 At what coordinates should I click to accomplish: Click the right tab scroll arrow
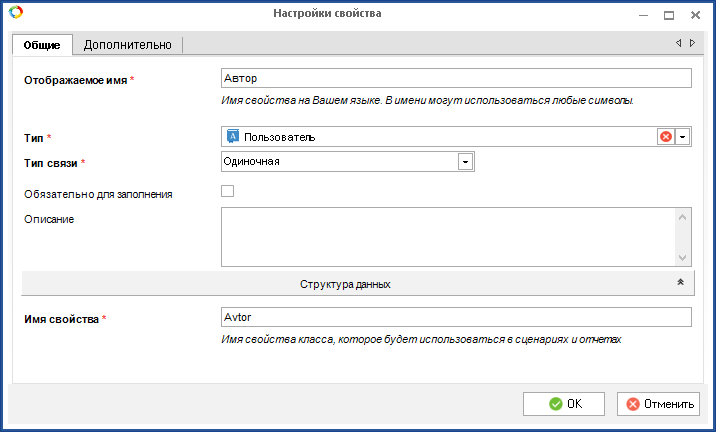pos(692,43)
